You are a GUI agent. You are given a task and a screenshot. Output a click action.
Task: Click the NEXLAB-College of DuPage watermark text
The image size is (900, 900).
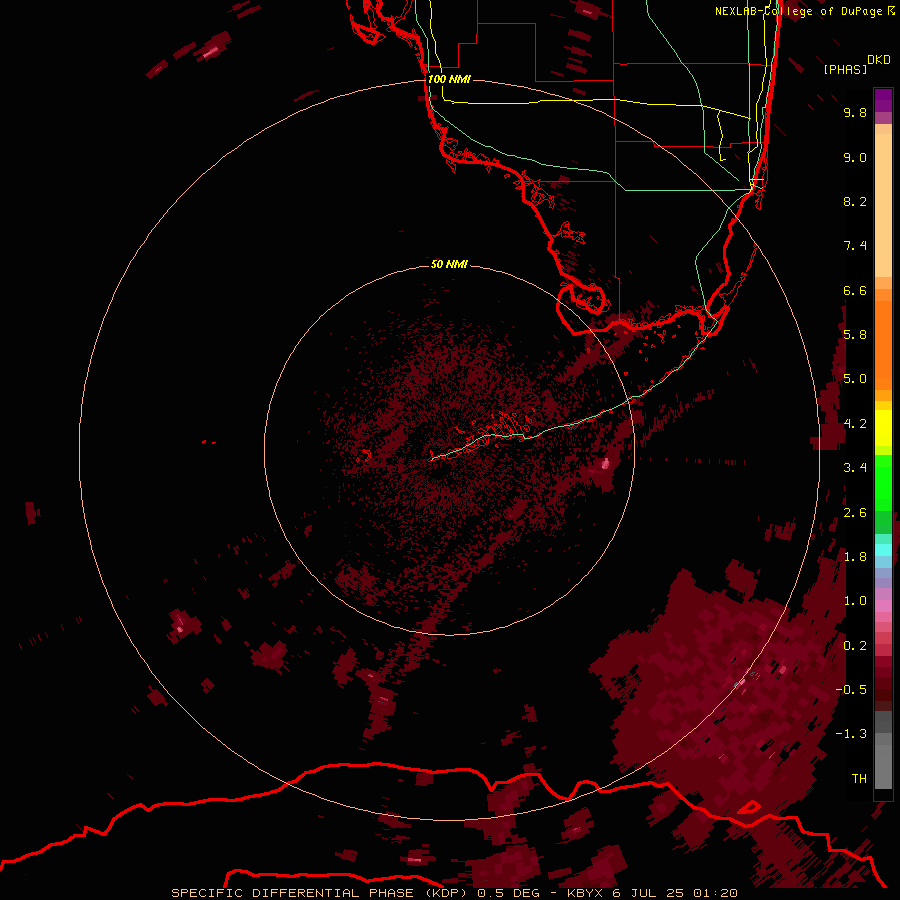tap(804, 11)
